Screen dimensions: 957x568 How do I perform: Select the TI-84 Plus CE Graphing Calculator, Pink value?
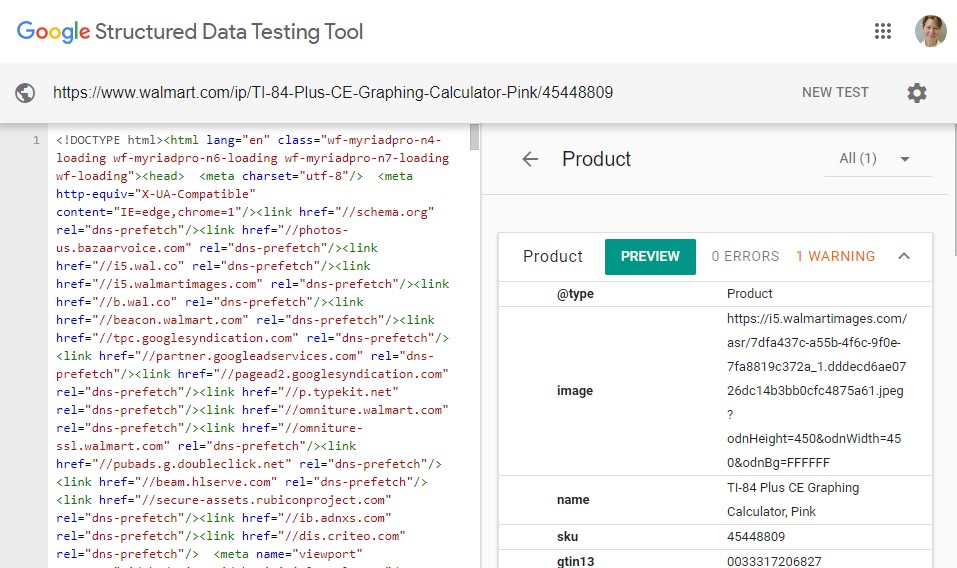(x=793, y=500)
